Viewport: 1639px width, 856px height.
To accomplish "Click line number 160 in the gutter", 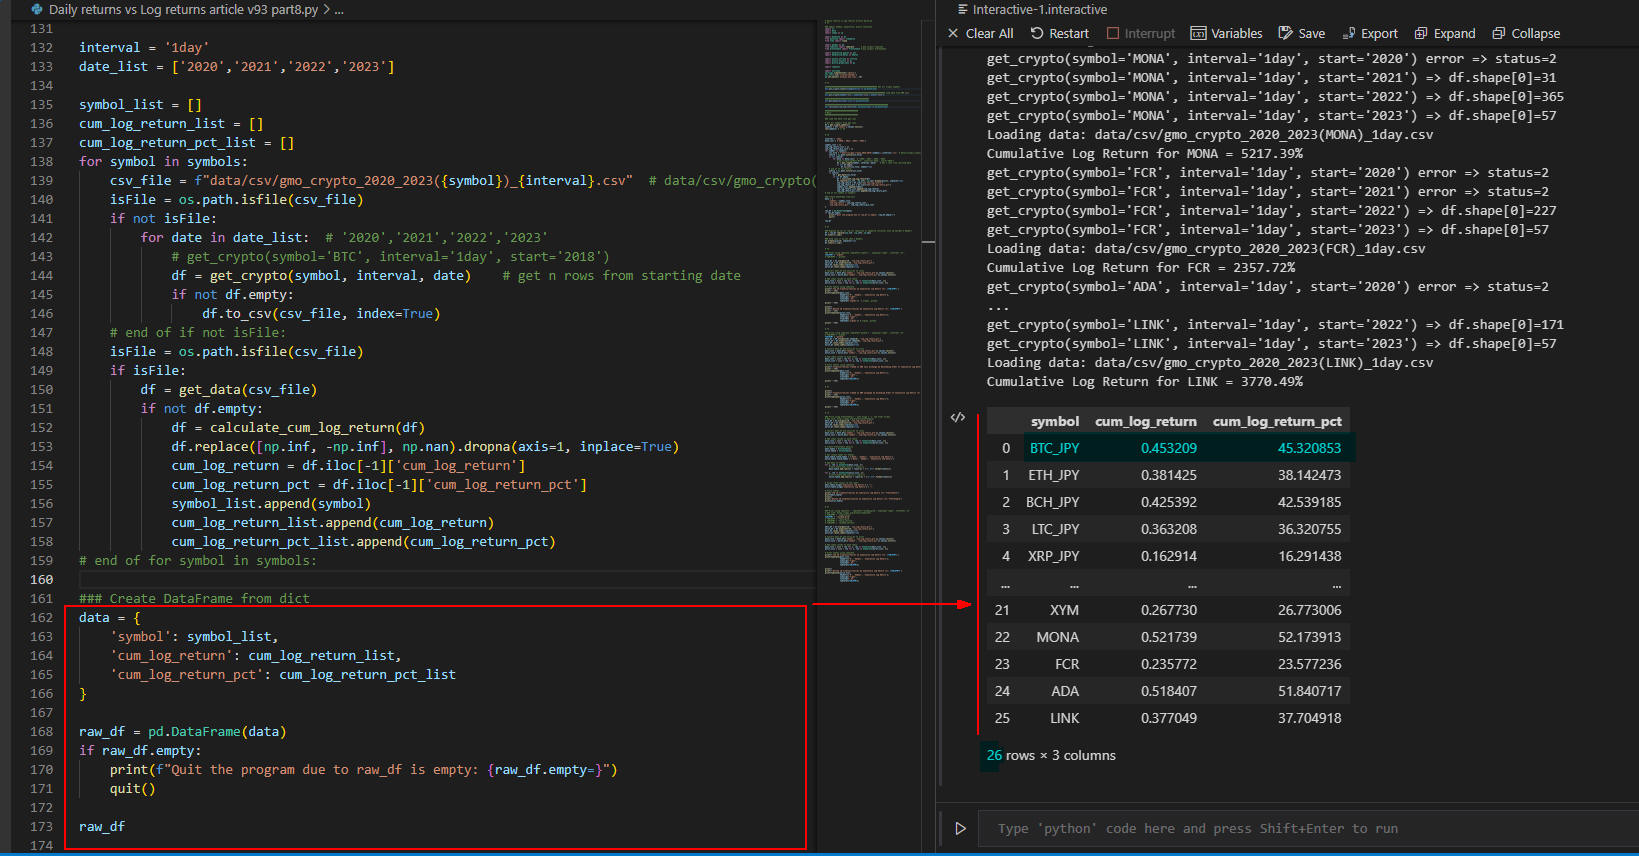I will 42,579.
